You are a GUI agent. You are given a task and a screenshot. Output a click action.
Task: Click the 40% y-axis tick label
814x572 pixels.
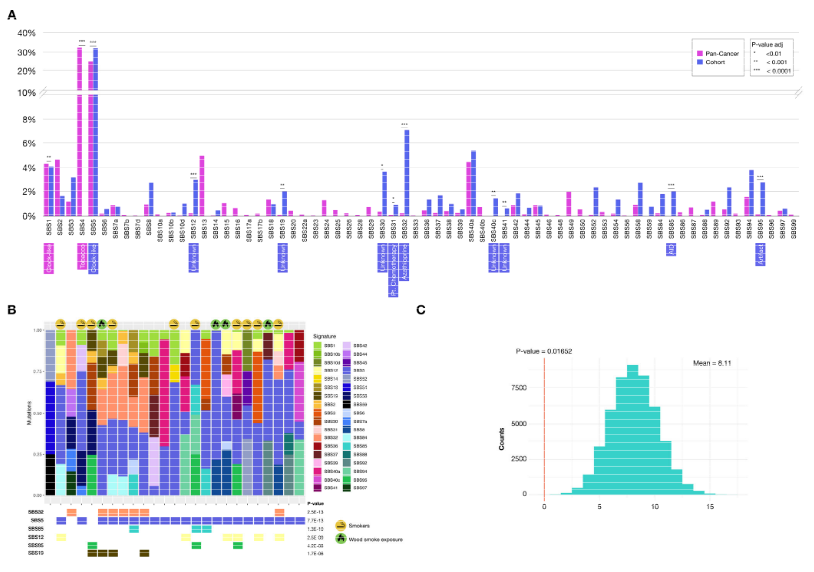click(x=26, y=33)
